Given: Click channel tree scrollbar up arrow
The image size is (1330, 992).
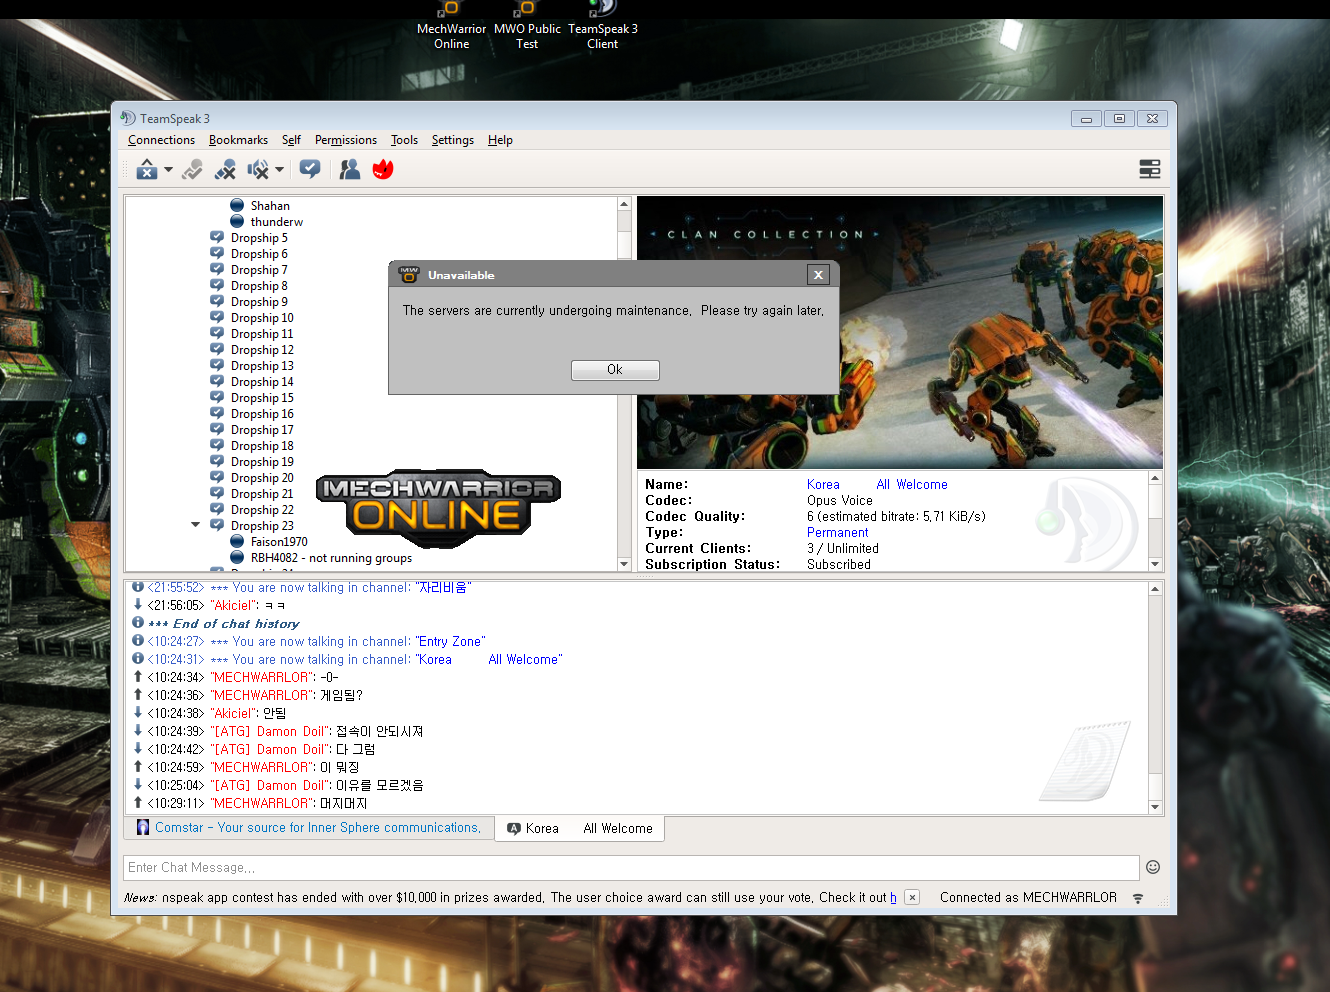Looking at the screenshot, I should tap(624, 204).
